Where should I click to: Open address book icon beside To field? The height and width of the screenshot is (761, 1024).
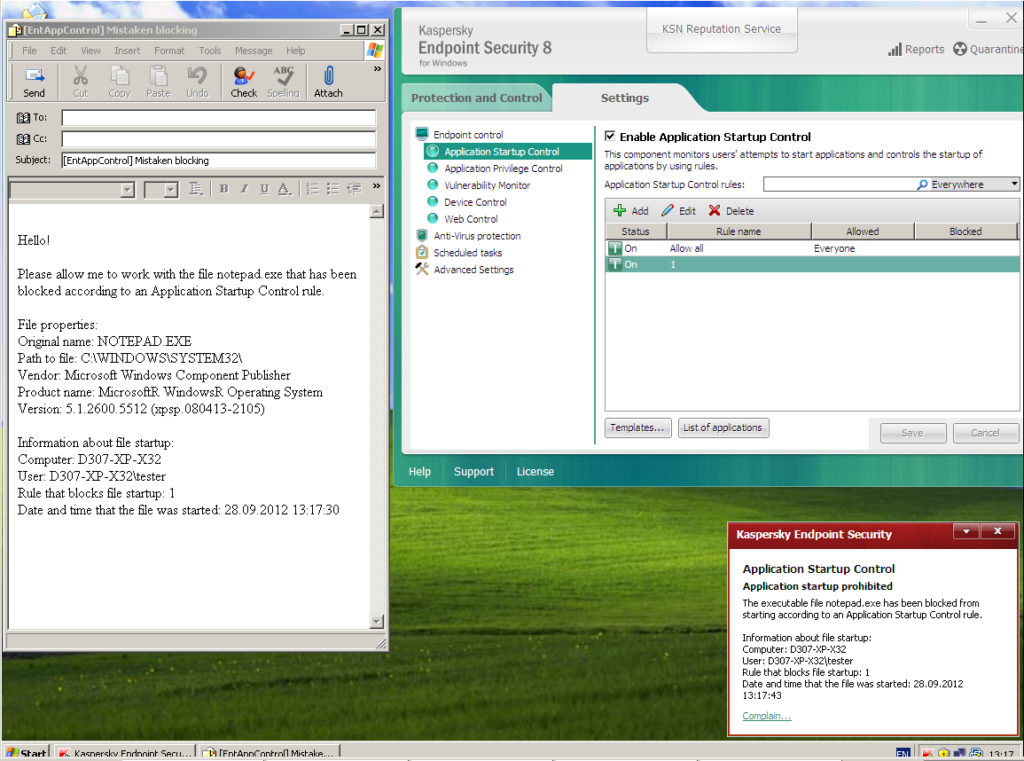(x=23, y=118)
